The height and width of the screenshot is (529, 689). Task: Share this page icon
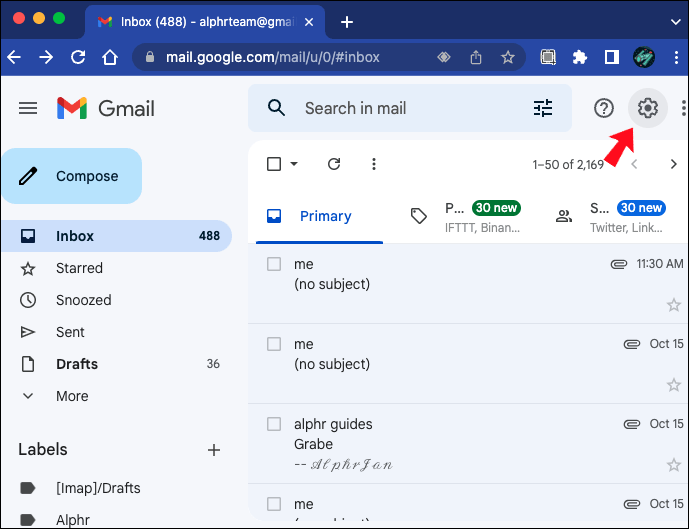click(x=476, y=57)
